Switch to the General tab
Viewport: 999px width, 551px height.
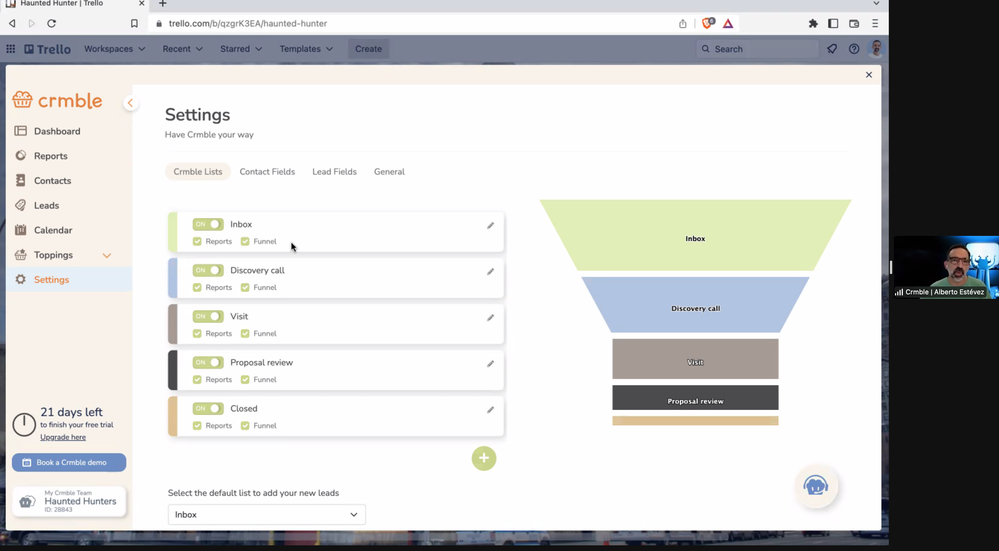click(x=389, y=172)
